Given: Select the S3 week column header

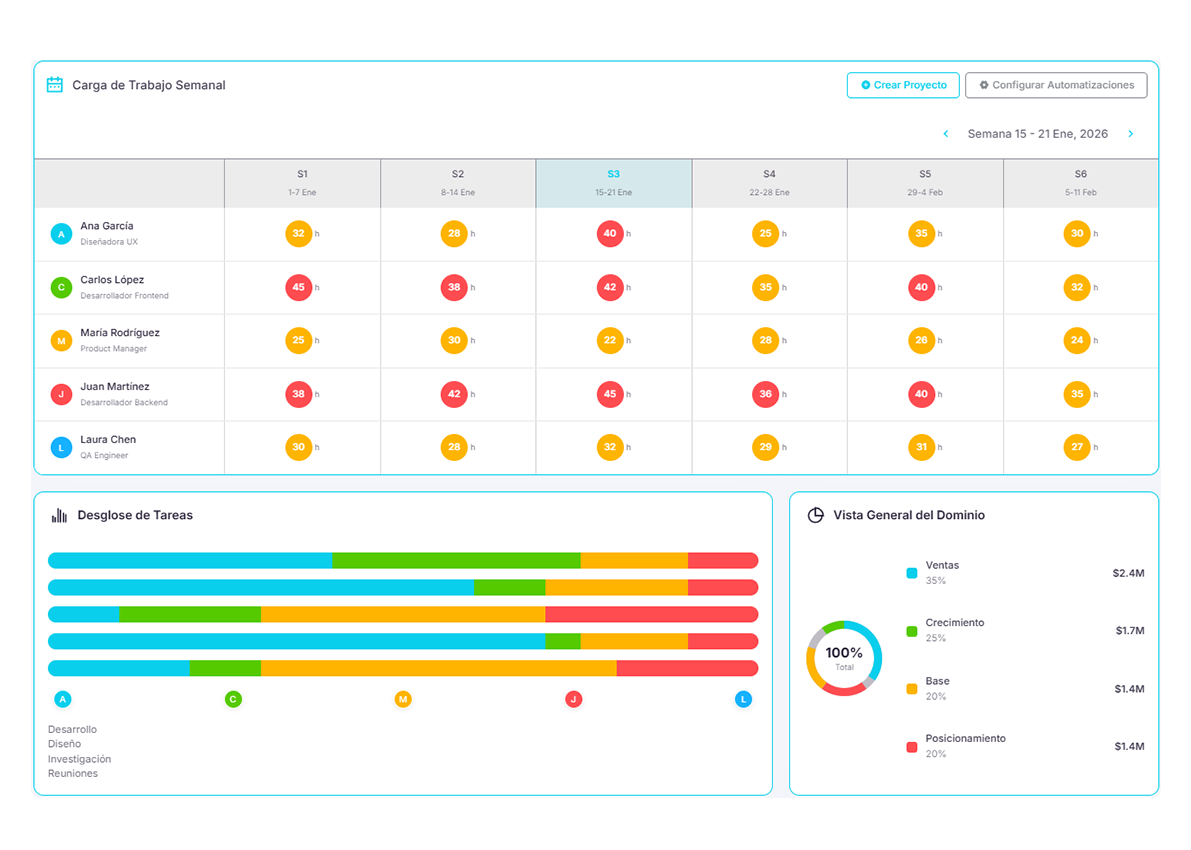Looking at the screenshot, I should (613, 183).
